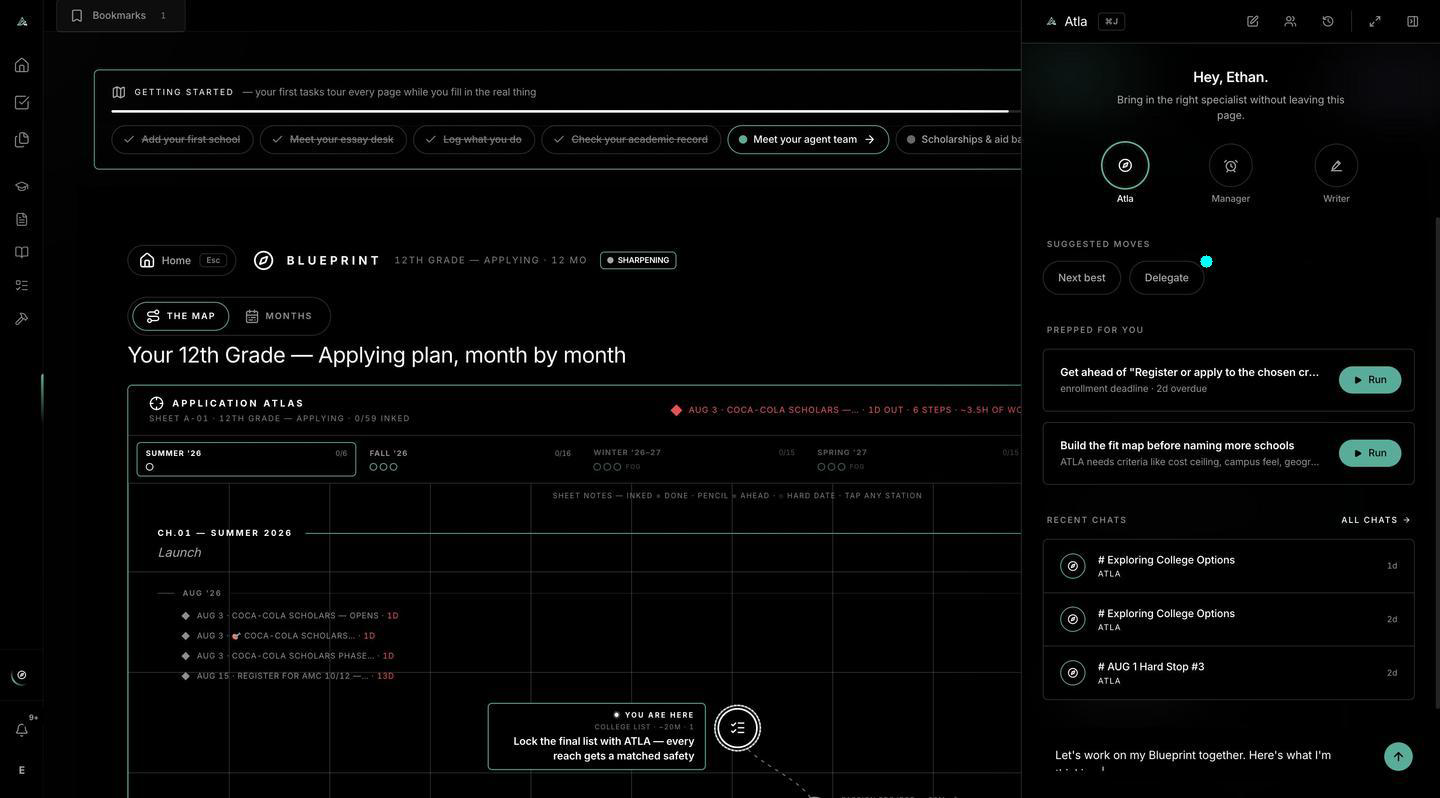Switch to The Map view

tap(181, 316)
